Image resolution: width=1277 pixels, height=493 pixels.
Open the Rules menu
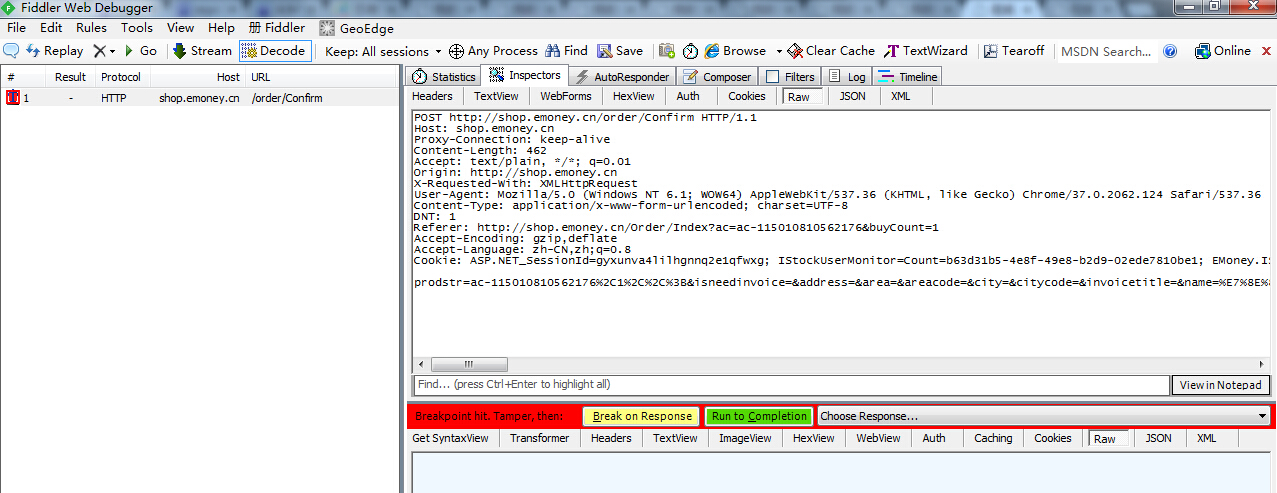click(92, 28)
